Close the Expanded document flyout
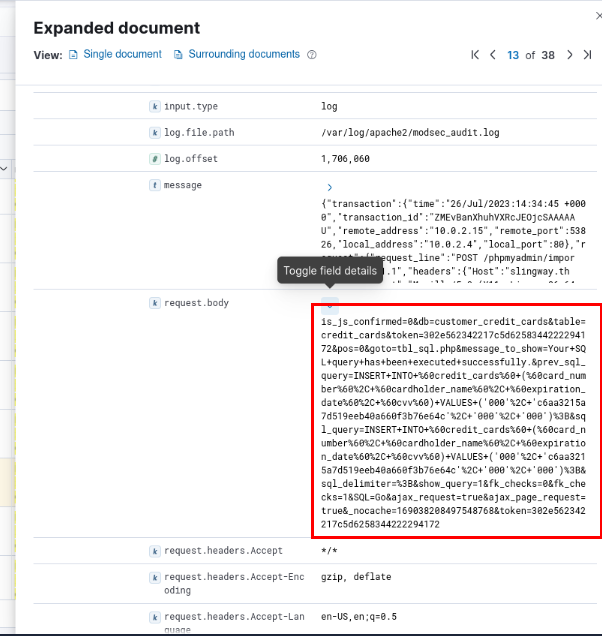This screenshot has height=636, width=602. pos(598,16)
